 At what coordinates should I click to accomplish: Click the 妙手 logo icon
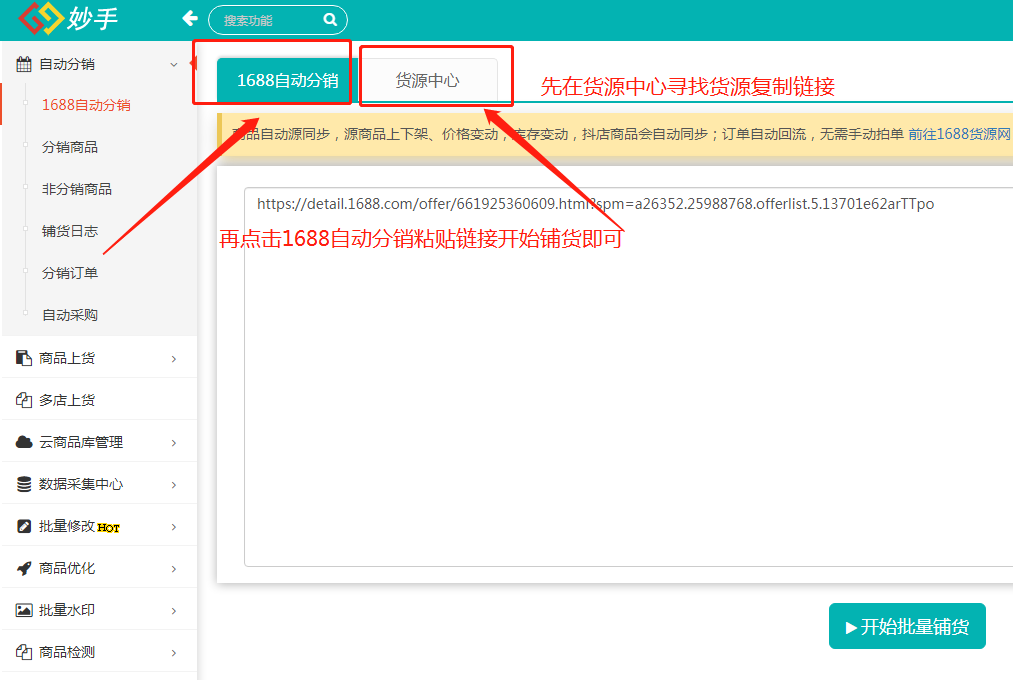pyautogui.click(x=41, y=18)
